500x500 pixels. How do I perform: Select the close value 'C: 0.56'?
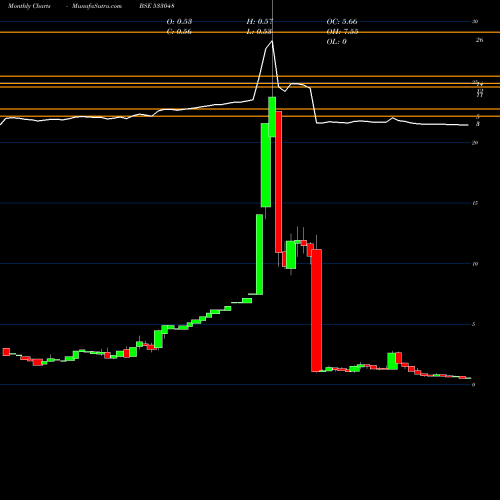[x=179, y=31]
